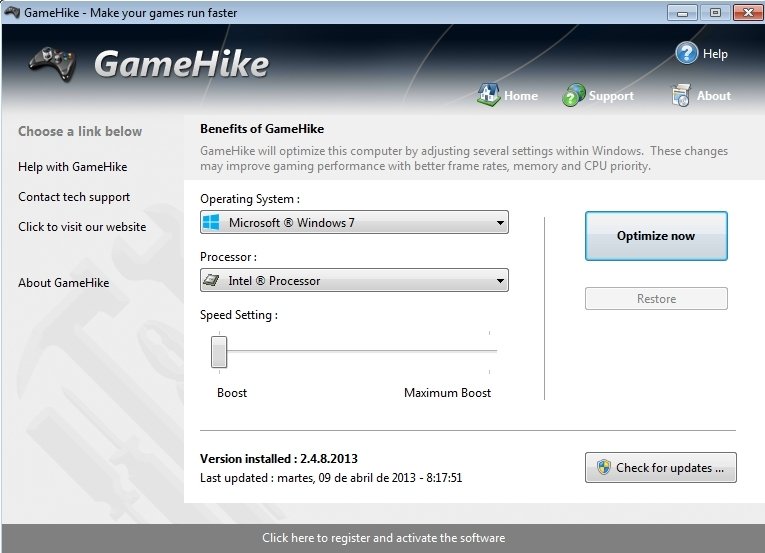
Task: Click the Last updated date text
Action: click(331, 478)
